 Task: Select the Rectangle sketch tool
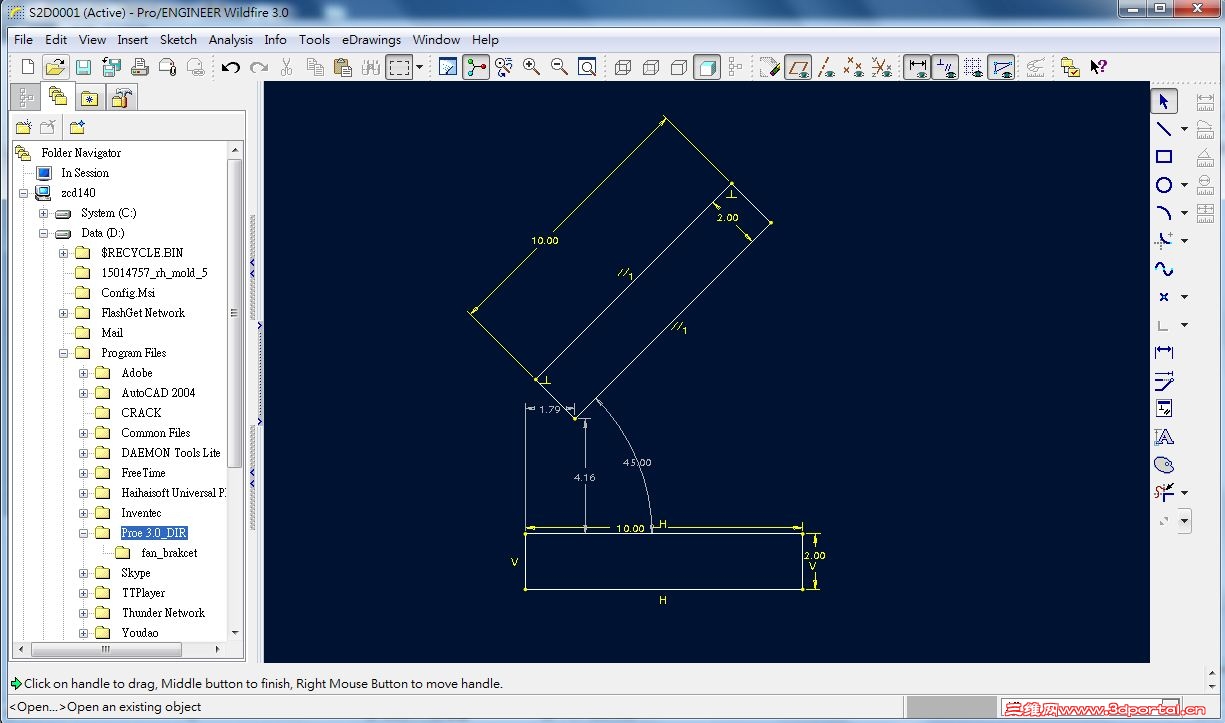(x=1164, y=157)
